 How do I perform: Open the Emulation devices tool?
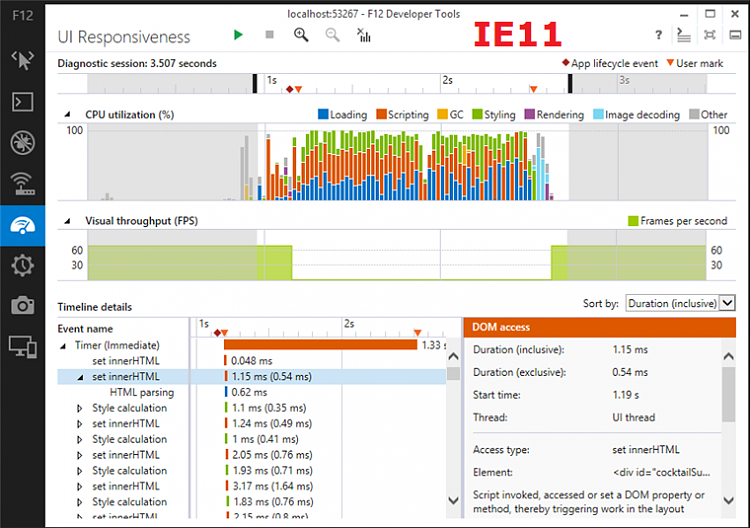(x=22, y=347)
